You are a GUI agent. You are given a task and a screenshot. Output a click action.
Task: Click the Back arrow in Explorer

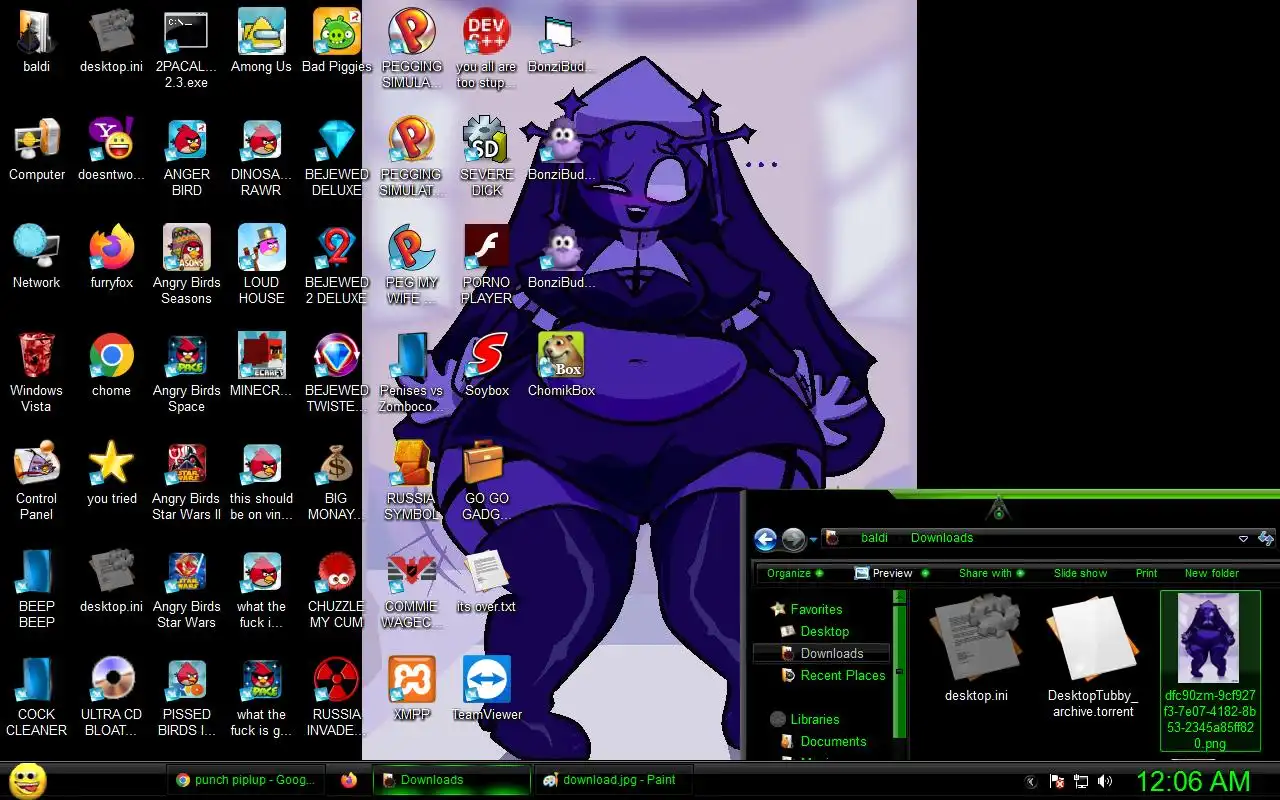(x=766, y=540)
